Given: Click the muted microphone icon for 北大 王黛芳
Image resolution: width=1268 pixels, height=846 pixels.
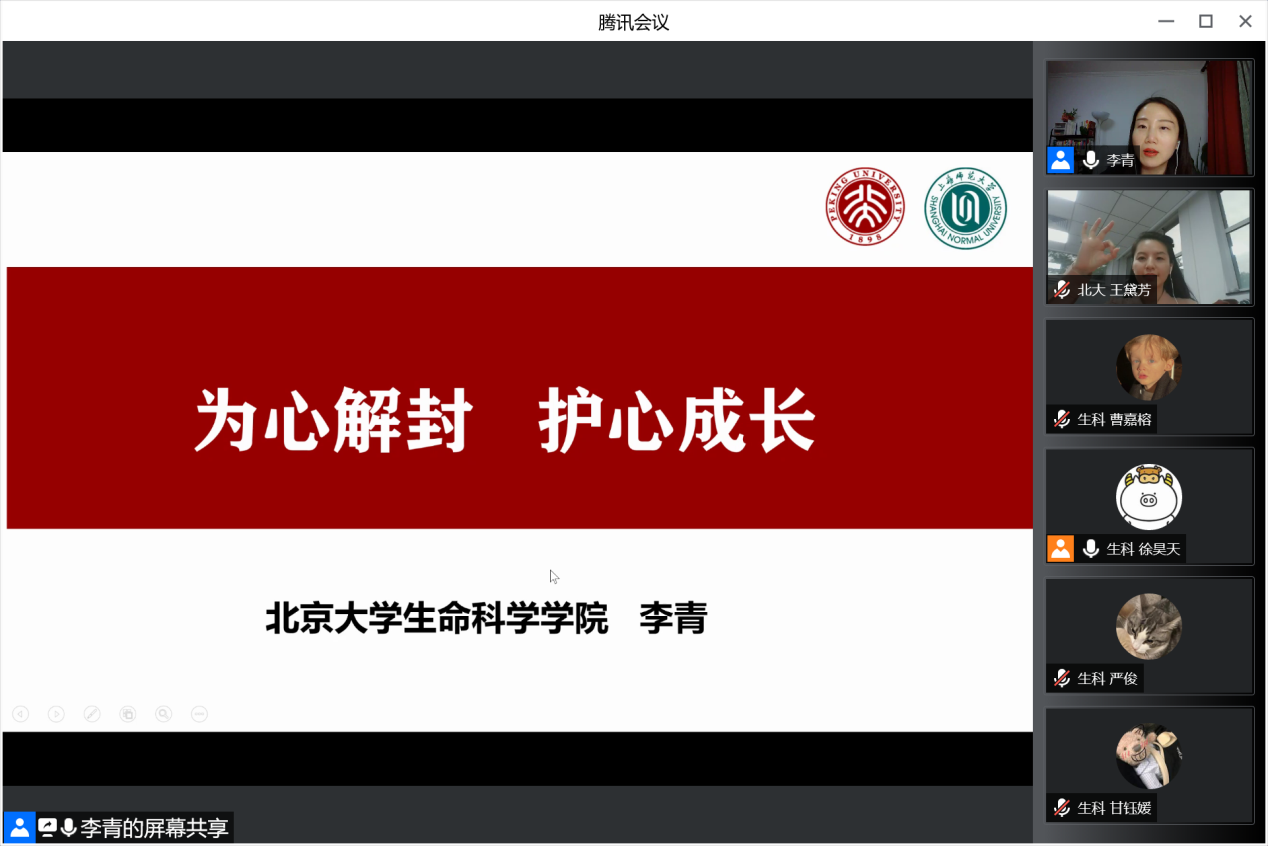Looking at the screenshot, I should click(x=1062, y=290).
